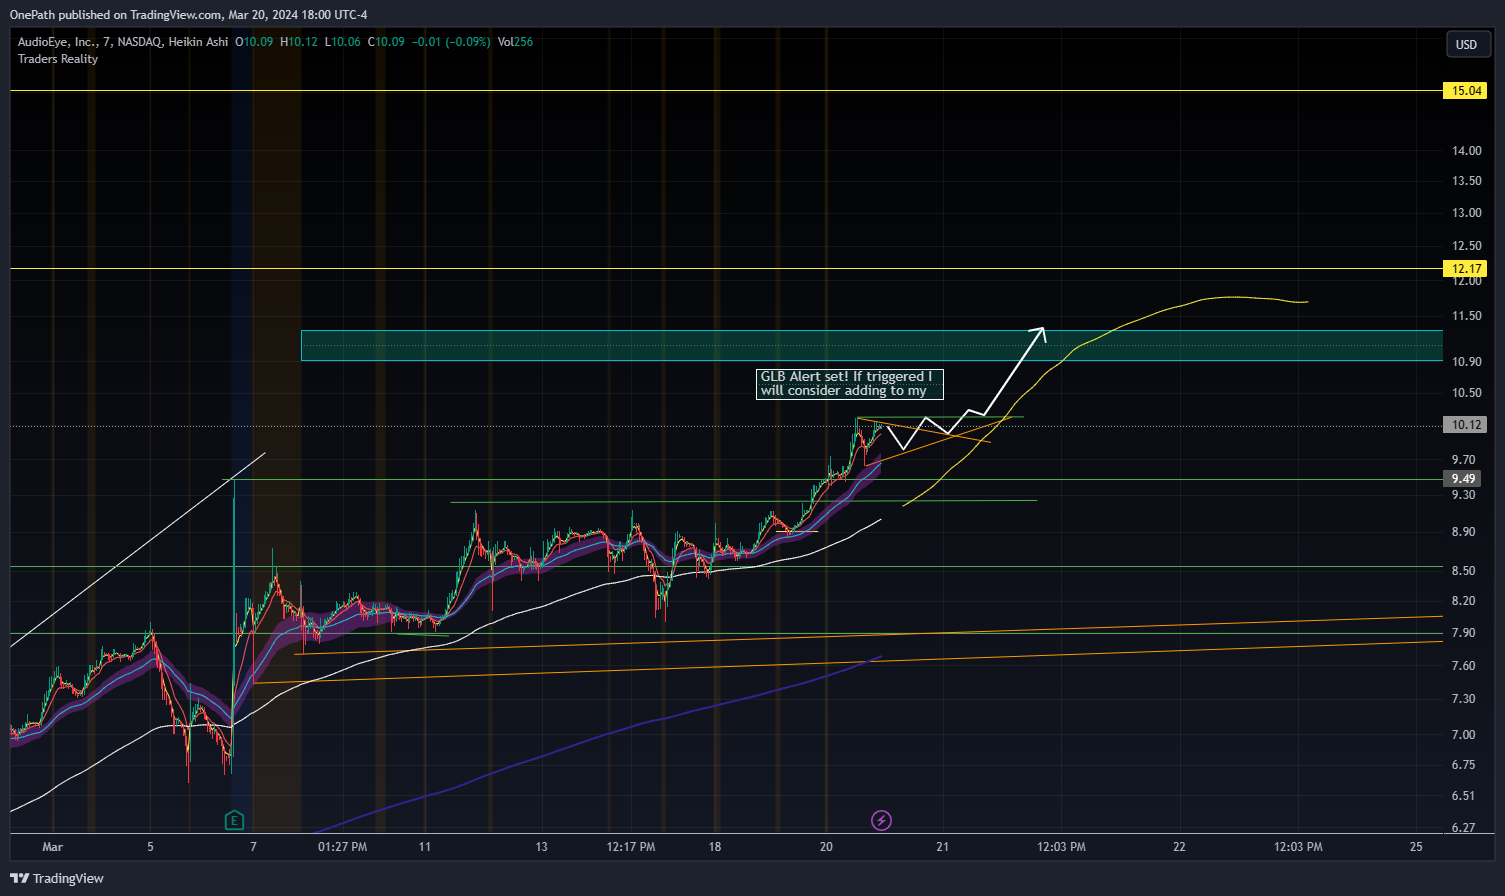This screenshot has width=1505, height=896.
Task: Open the green earnings E marker
Action: coord(234,821)
